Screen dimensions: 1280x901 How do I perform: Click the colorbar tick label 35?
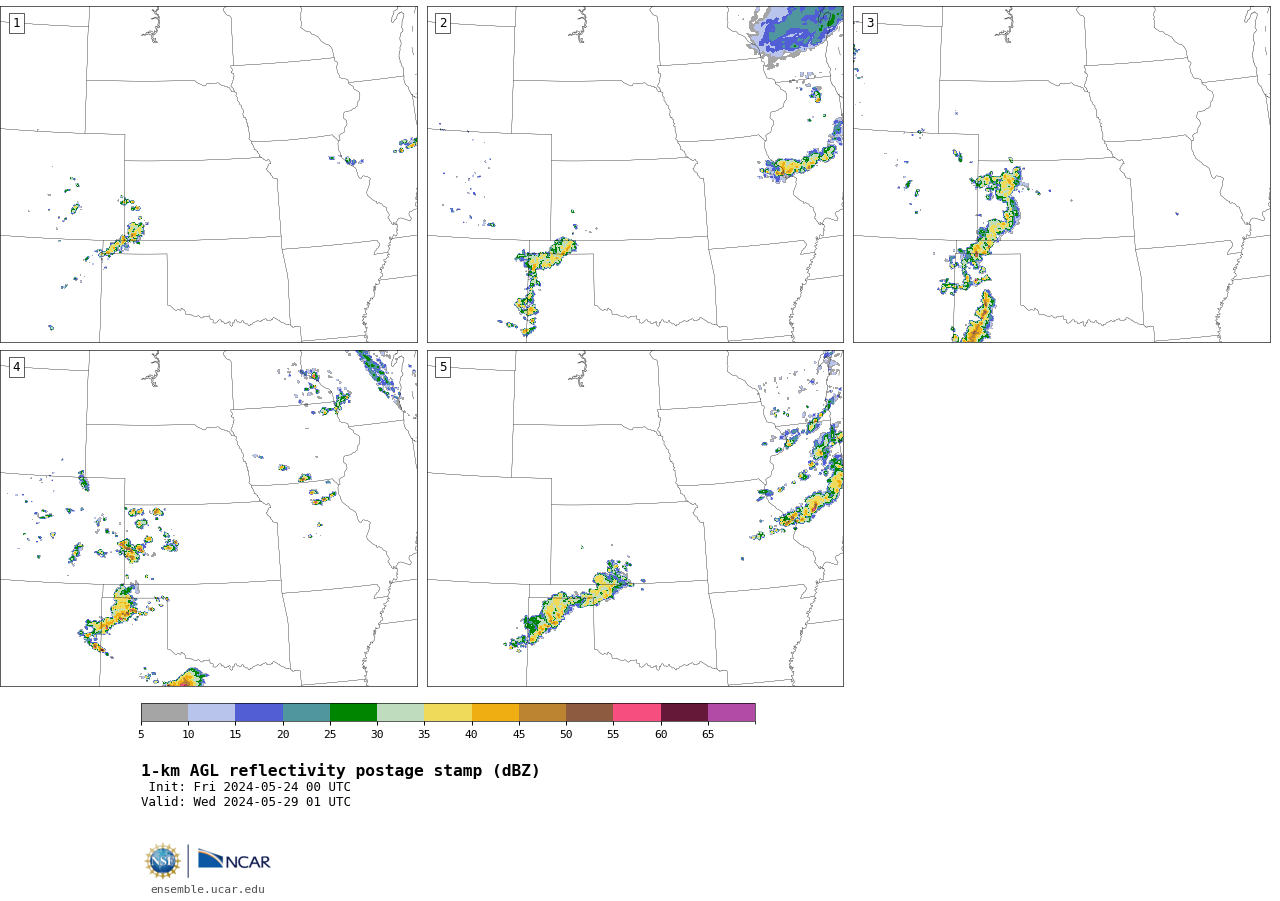[424, 734]
